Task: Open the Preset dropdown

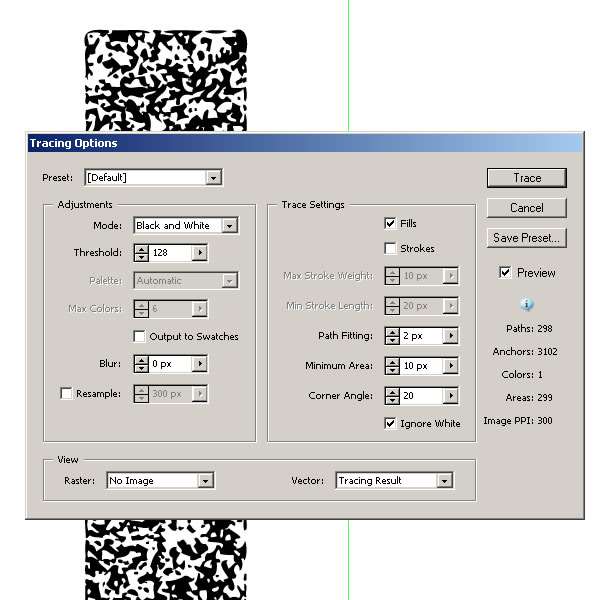Action: coord(213,178)
